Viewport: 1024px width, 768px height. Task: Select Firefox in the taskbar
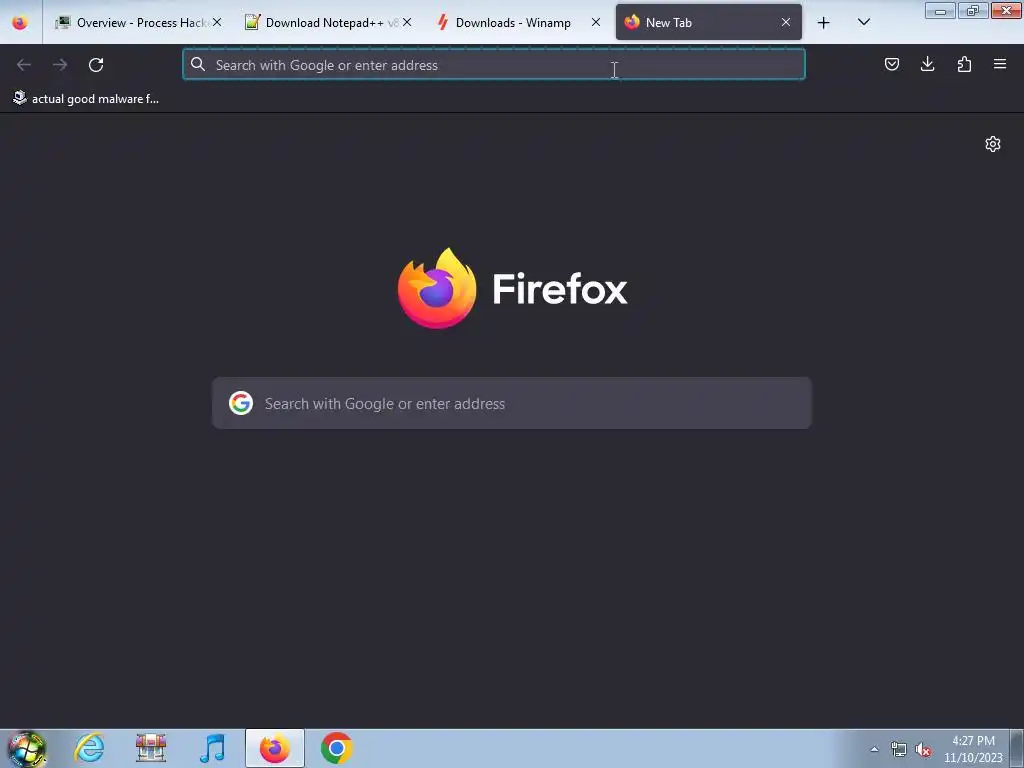tap(275, 748)
